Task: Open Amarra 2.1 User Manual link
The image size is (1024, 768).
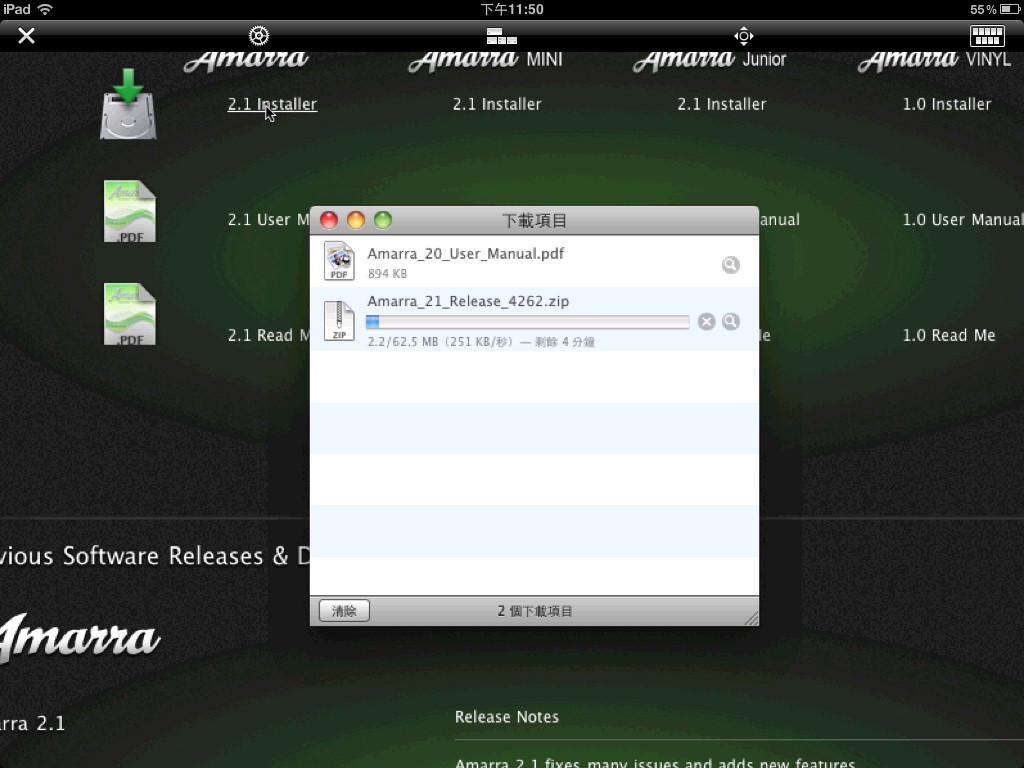Action: (268, 219)
